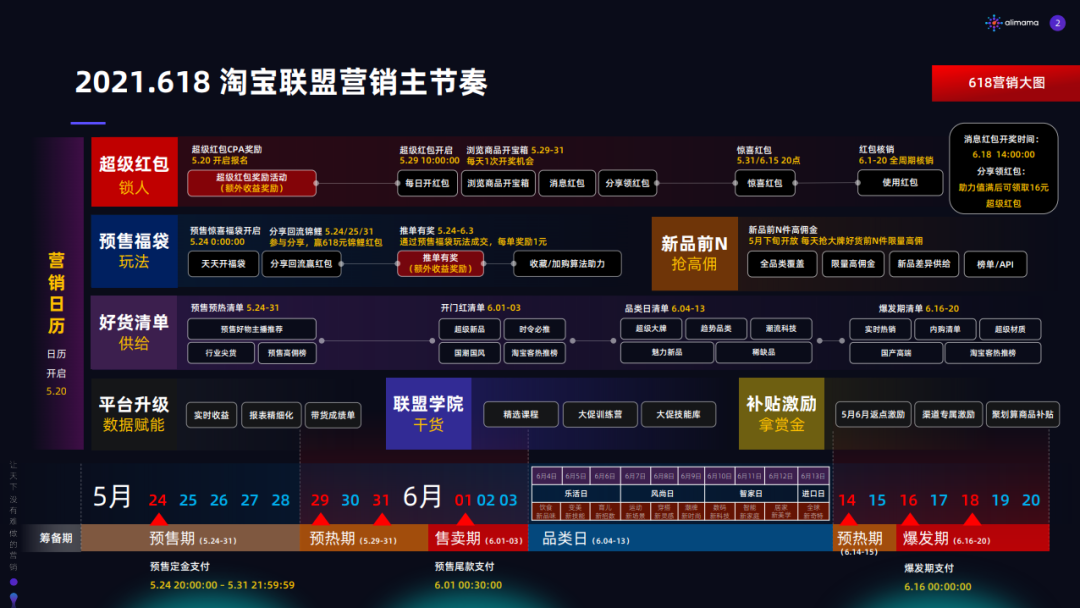Screen dimensions: 1080x608
Task: Click the red triangle marker under date 16
Action: coord(909,518)
